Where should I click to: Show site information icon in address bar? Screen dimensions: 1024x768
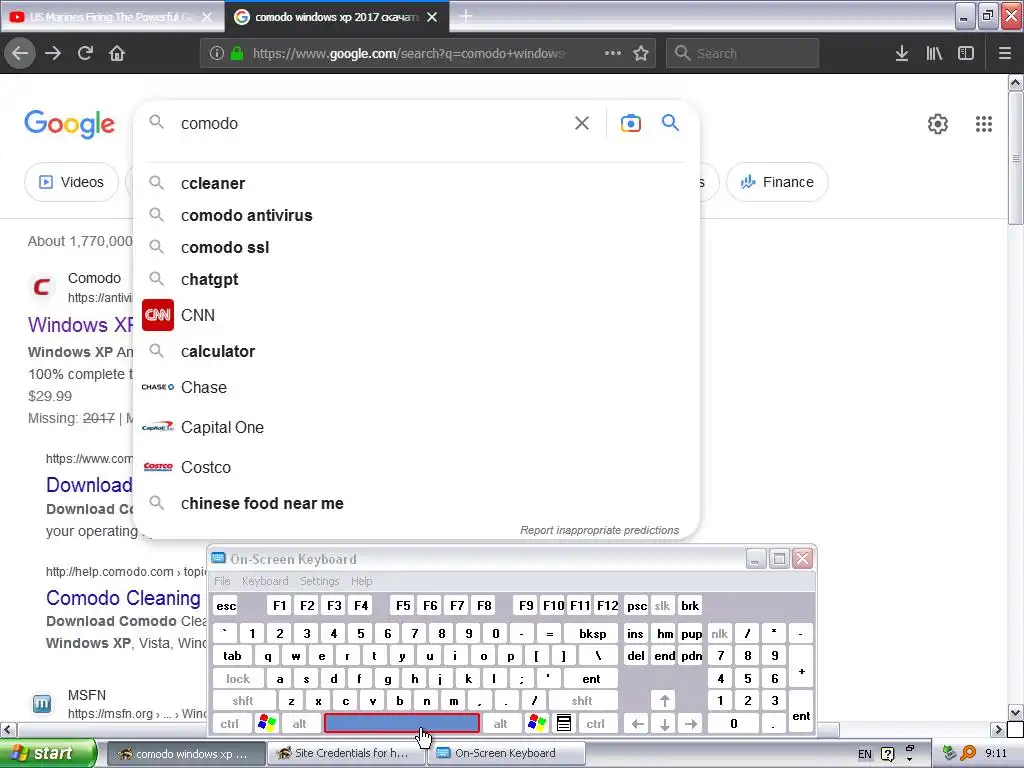(217, 53)
